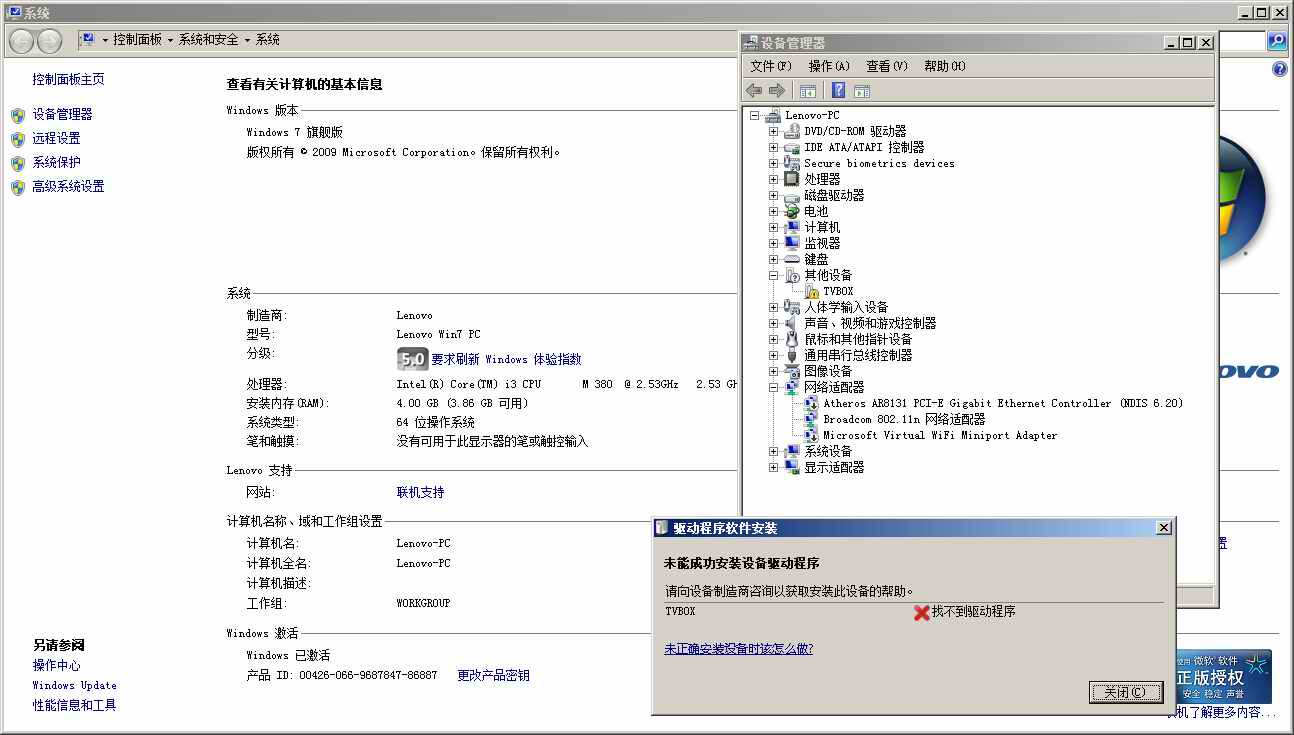Toggle the console tree icon in Device Manager toolbar
Screen dimensions: 1294x735
[808, 91]
